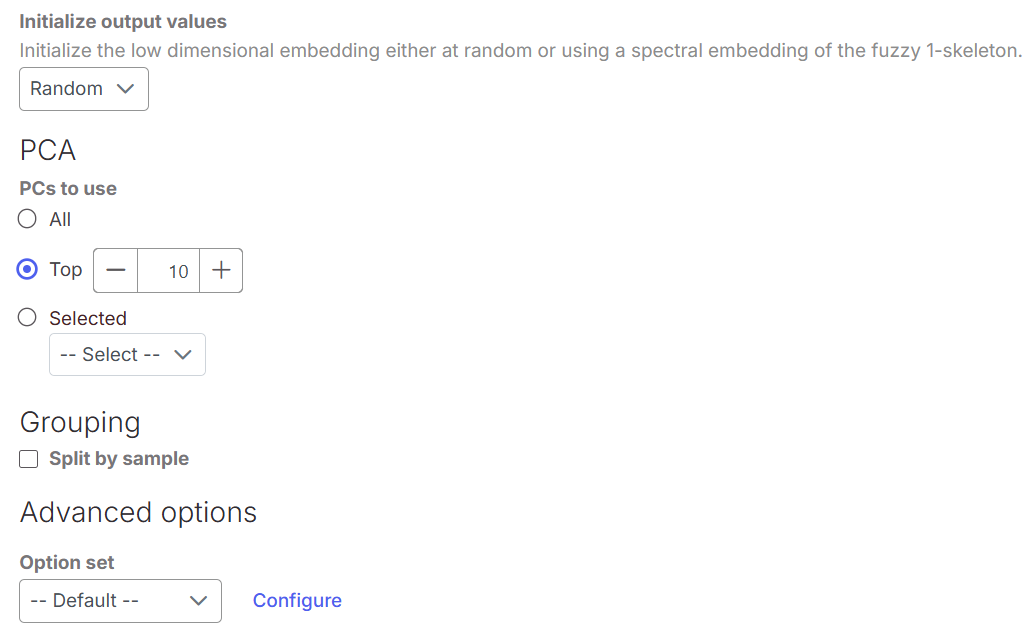Open the Configure link
Screen dimensions: 1032x634
point(297,601)
